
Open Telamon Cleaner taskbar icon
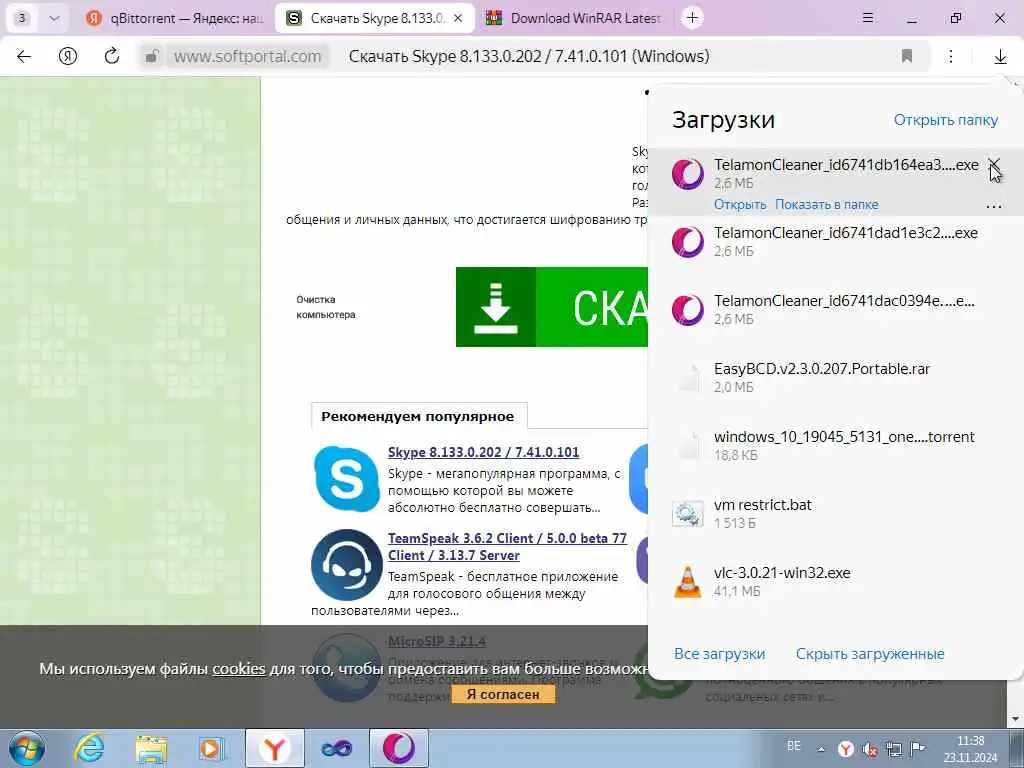pos(399,748)
